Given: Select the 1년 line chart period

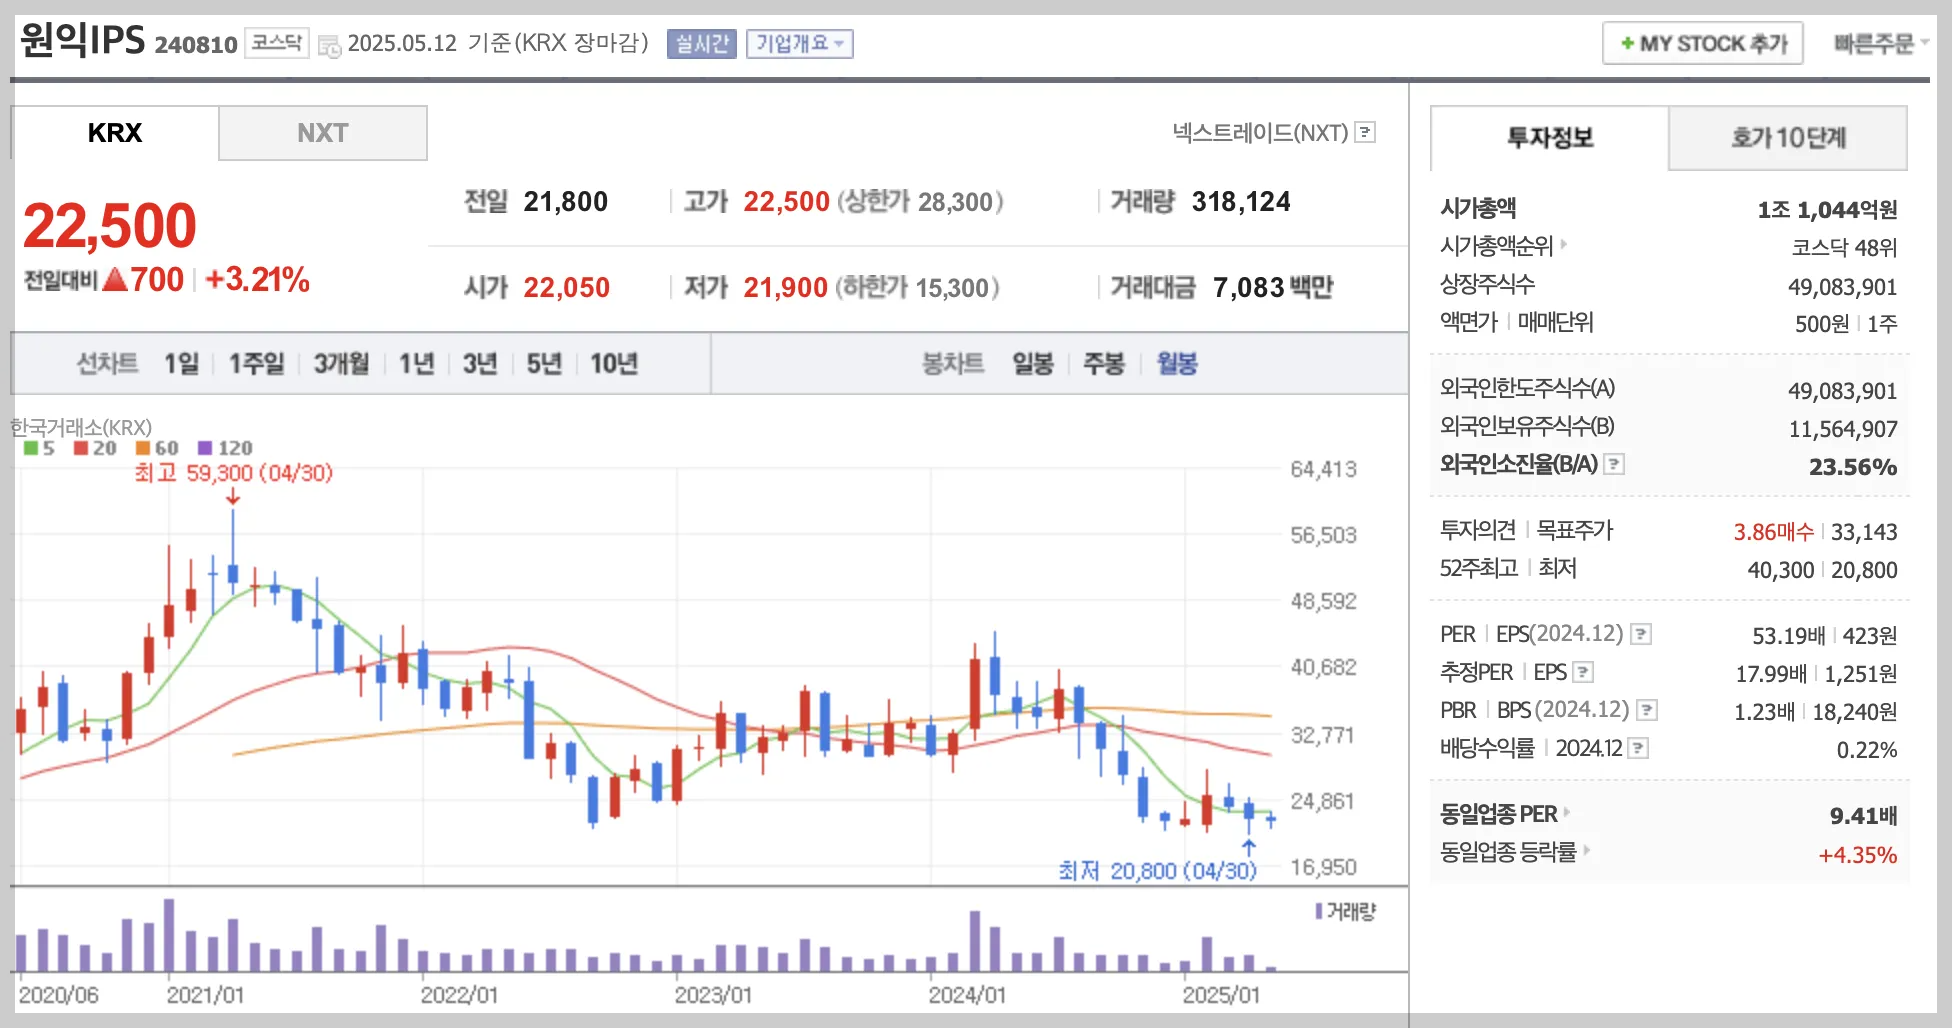Looking at the screenshot, I should pos(417,363).
